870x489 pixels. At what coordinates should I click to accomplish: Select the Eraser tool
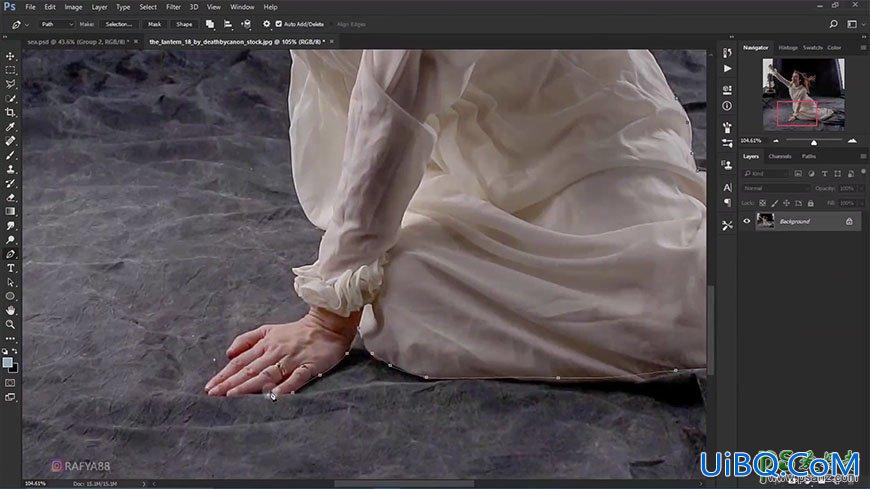coord(10,198)
